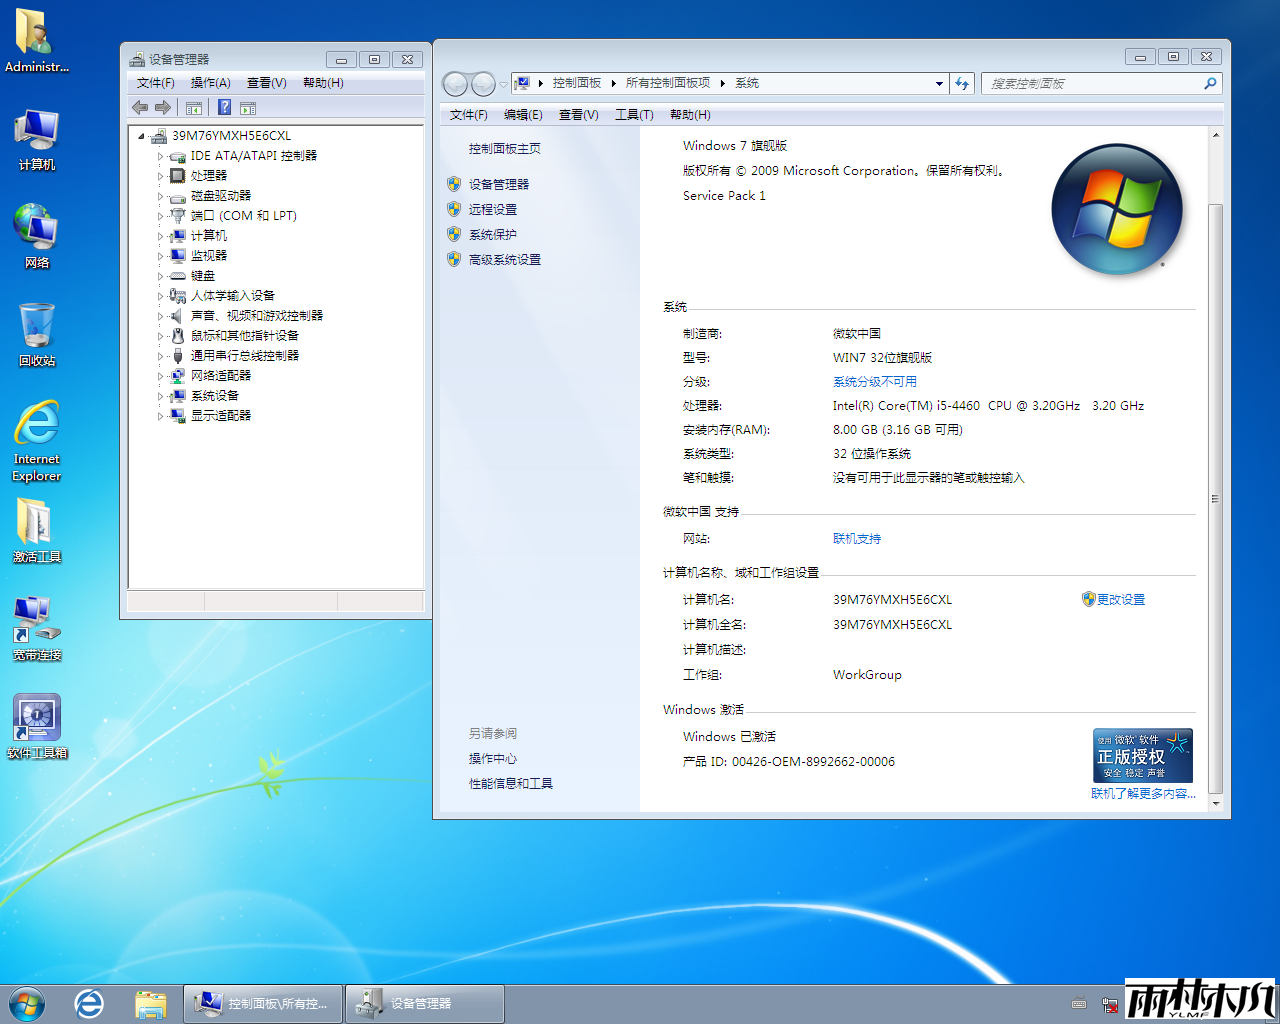Screen dimensions: 1280x1024
Task: Click the 高级系统设置 link in left pane
Action: 504,260
